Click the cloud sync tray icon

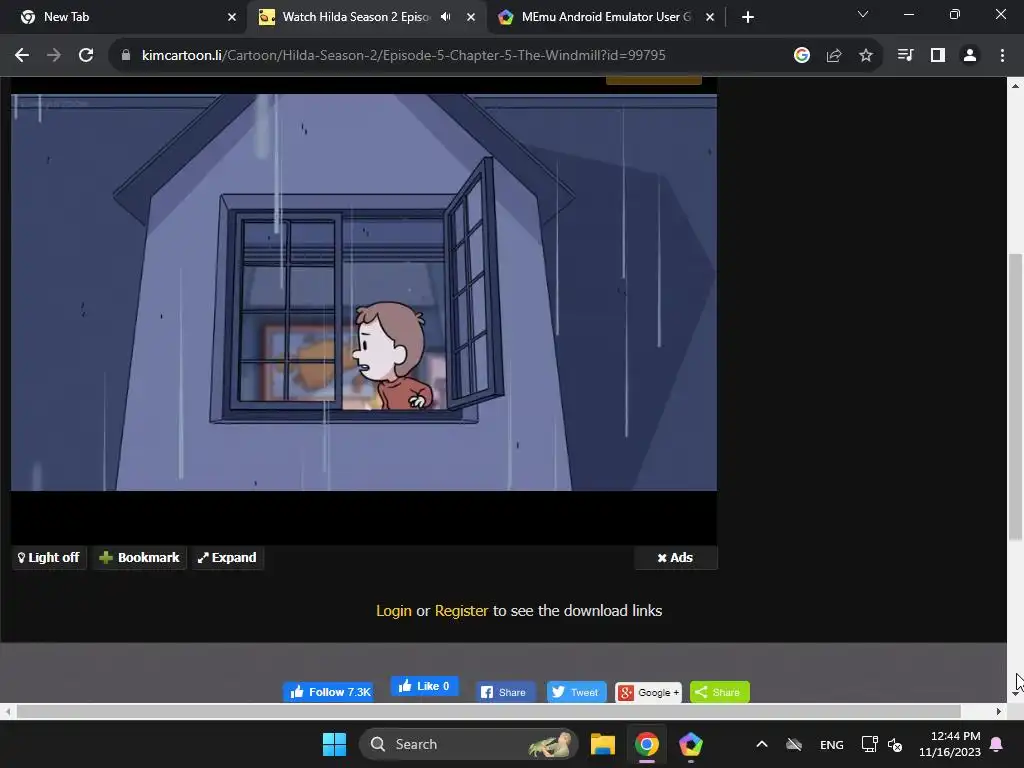pos(793,744)
